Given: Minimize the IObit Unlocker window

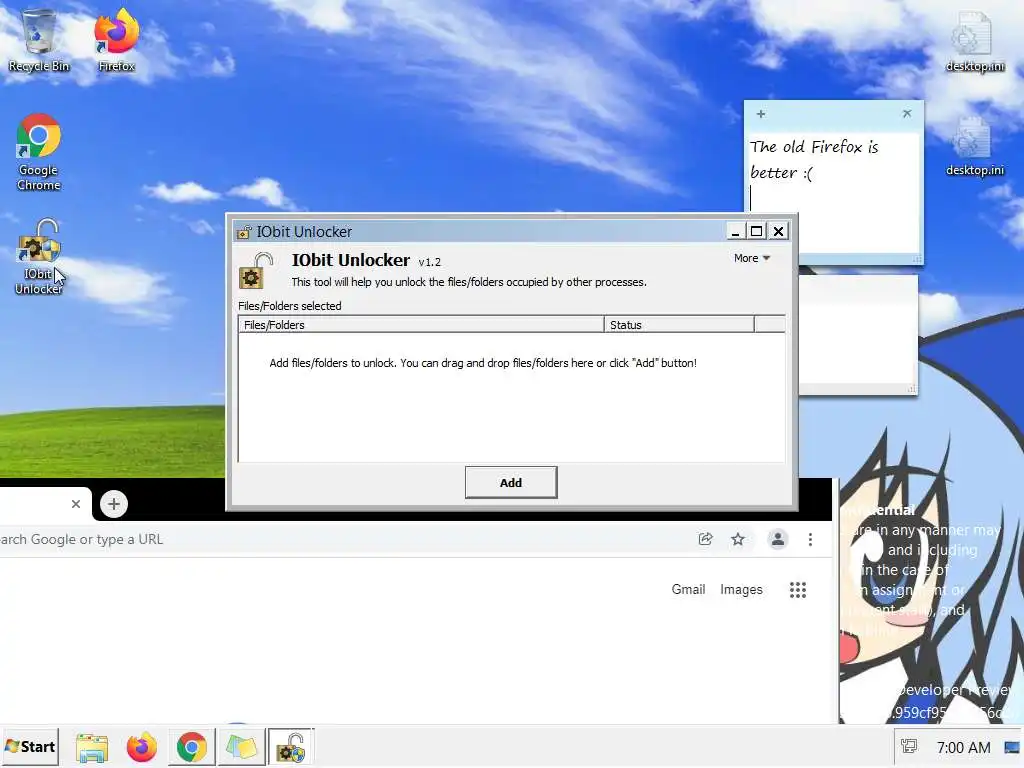Looking at the screenshot, I should (x=735, y=231).
